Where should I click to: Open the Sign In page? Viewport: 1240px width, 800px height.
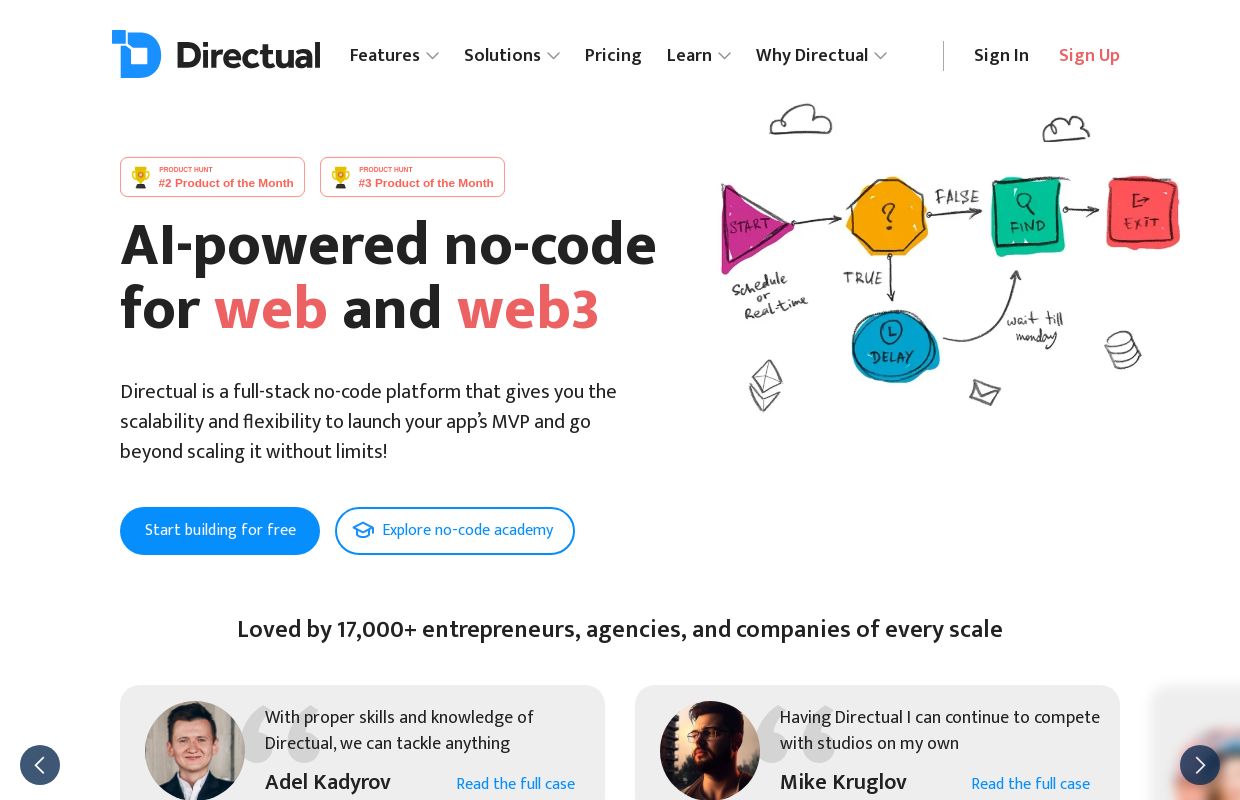tap(1001, 55)
